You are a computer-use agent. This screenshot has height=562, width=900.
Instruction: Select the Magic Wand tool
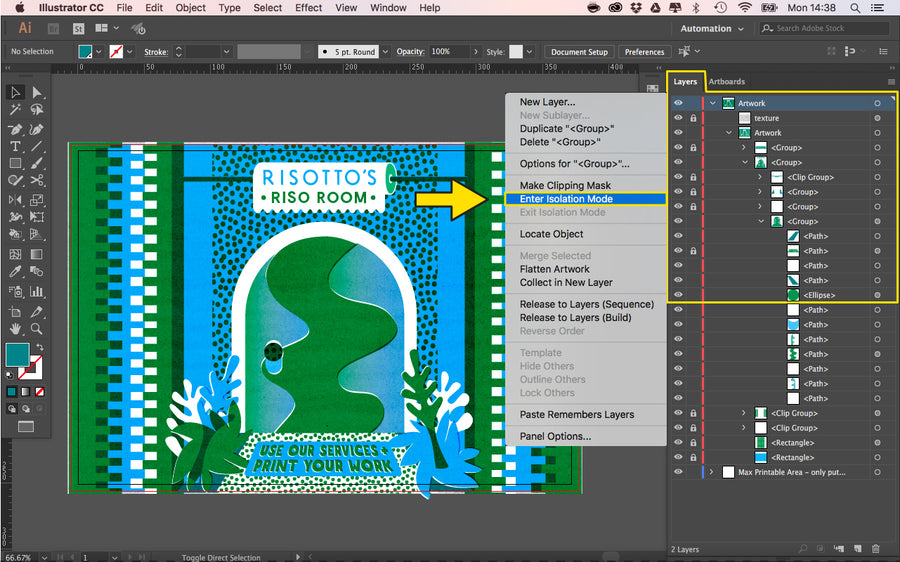15,110
